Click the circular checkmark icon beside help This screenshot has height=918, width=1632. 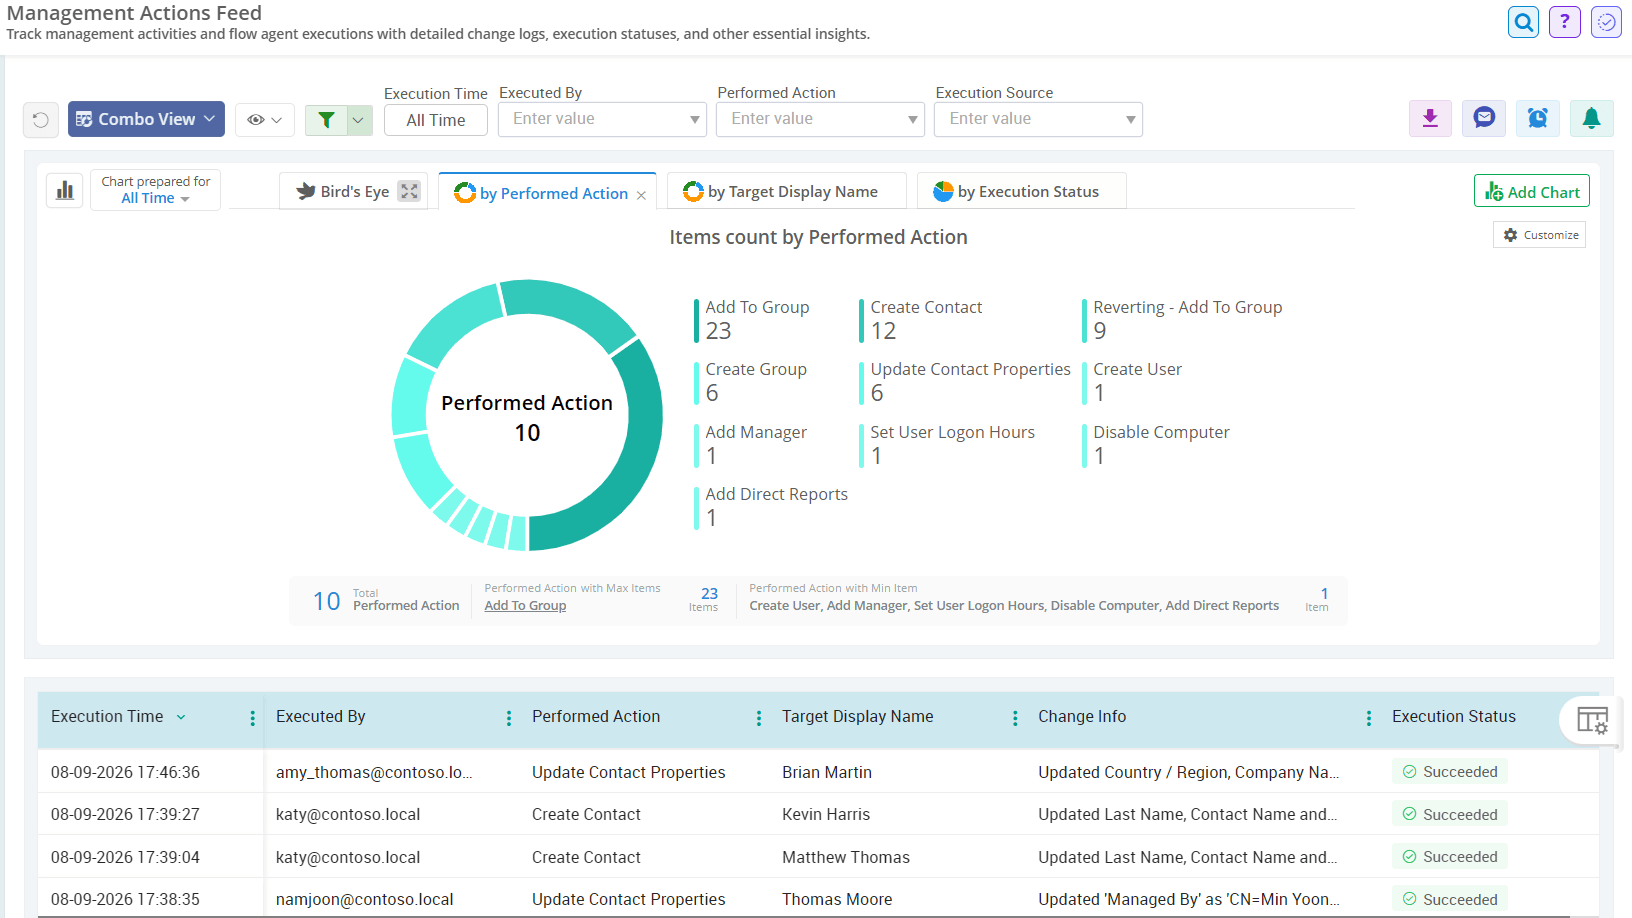[x=1606, y=22]
